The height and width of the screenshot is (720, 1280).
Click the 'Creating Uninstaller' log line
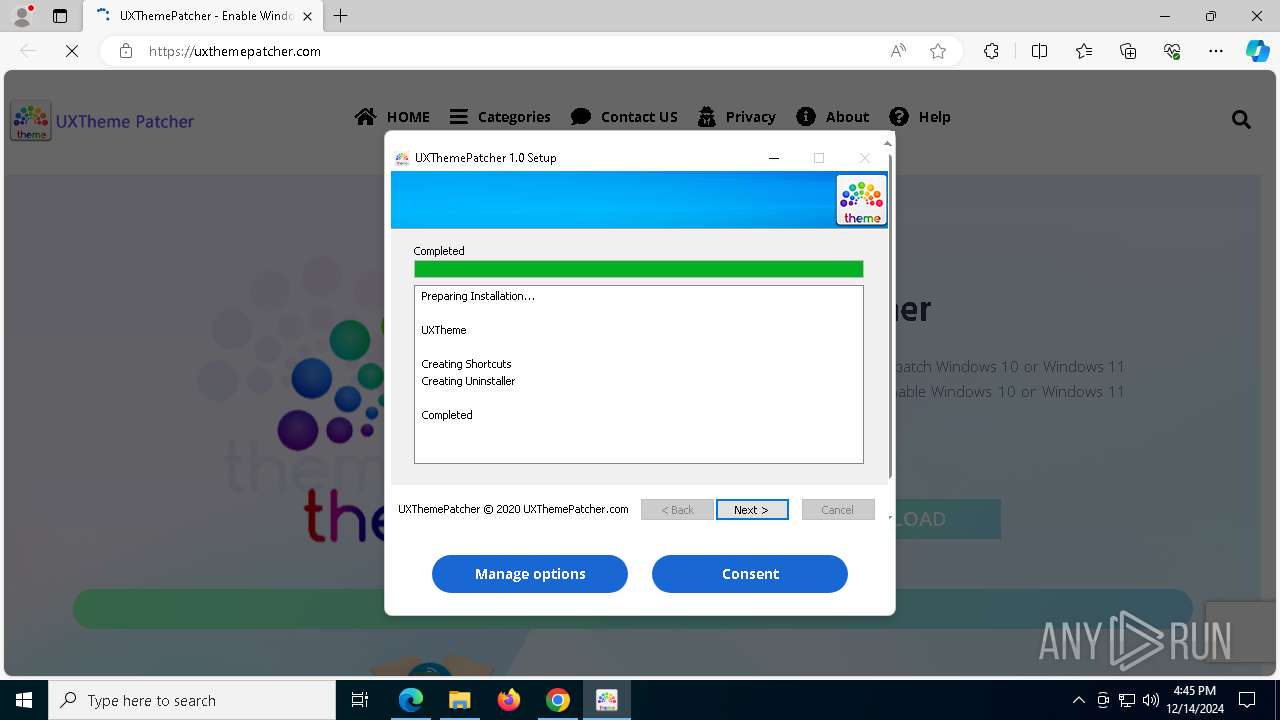(x=468, y=381)
